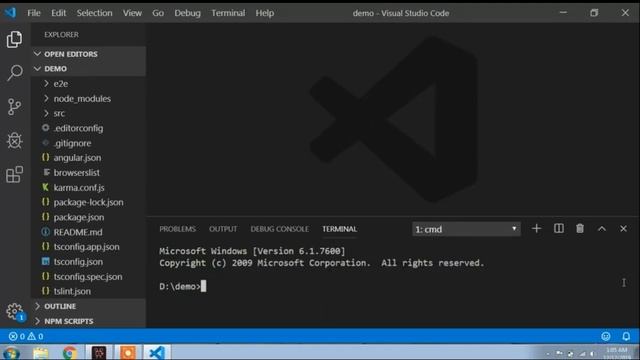This screenshot has height=360, width=640.
Task: Open the Edit menu
Action: (x=58, y=13)
